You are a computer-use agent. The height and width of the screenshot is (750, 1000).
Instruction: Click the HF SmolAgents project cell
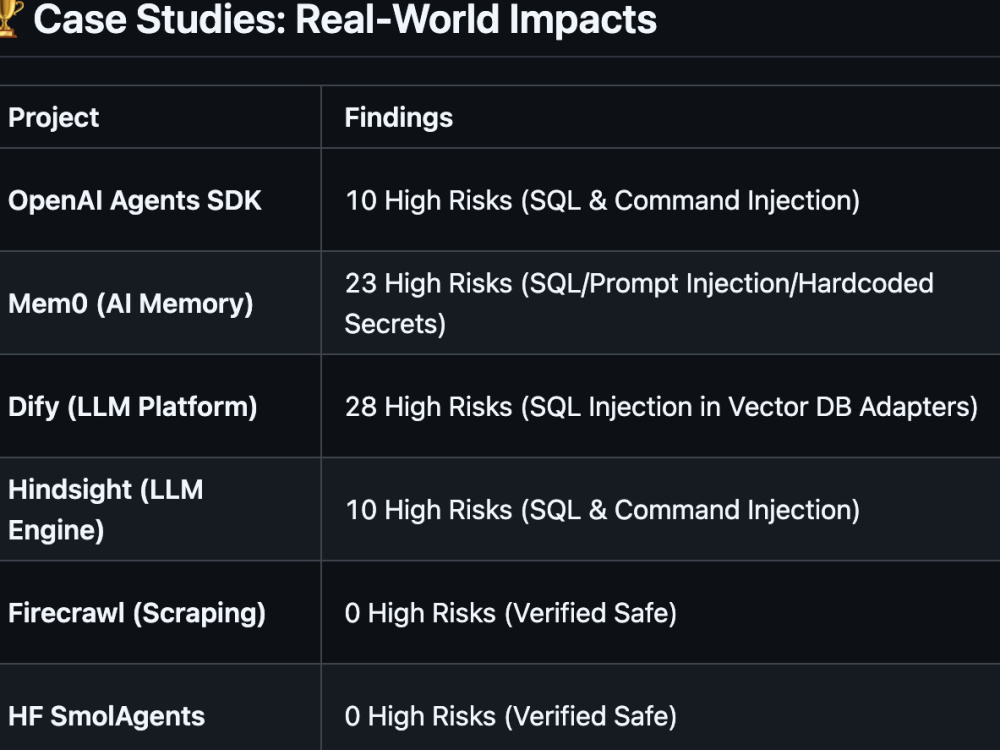click(x=107, y=716)
